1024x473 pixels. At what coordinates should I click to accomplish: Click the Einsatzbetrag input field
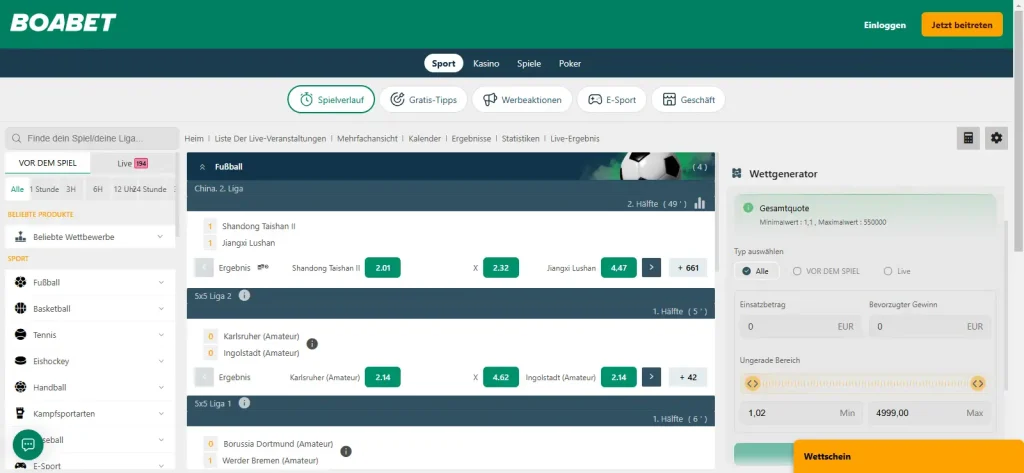tap(801, 326)
